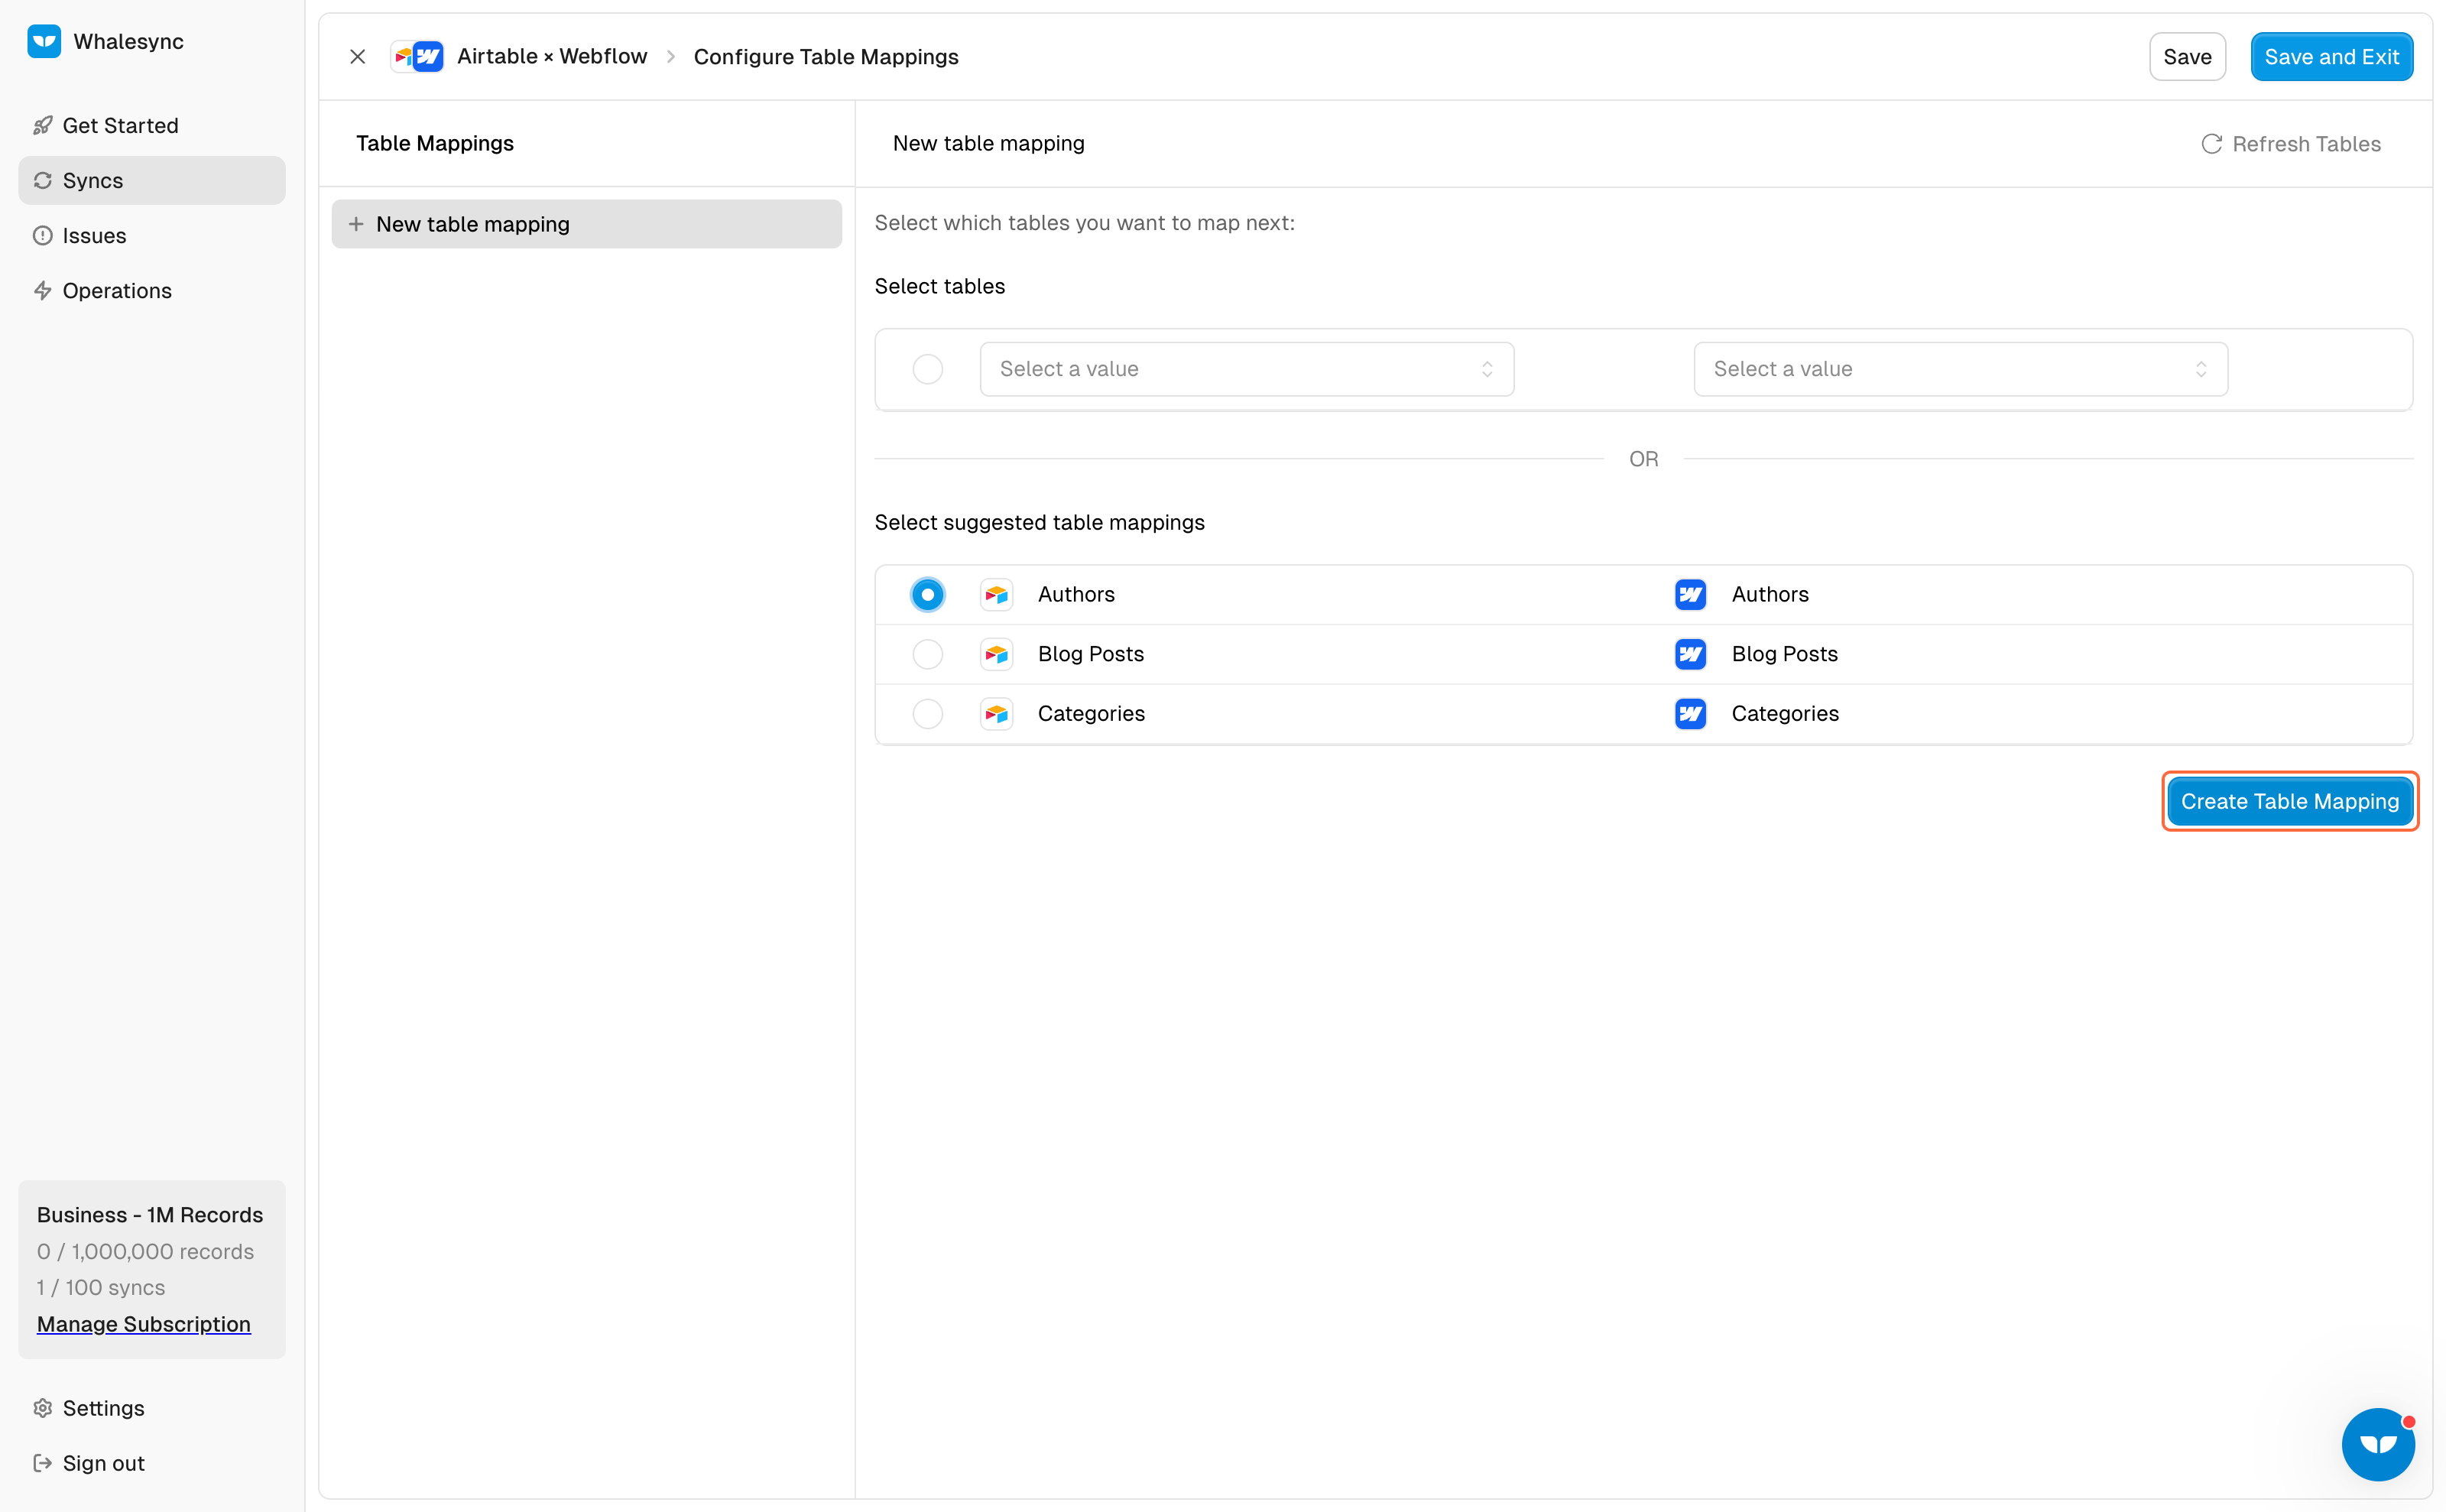
Task: Click Create Table Mapping button
Action: [2290, 801]
